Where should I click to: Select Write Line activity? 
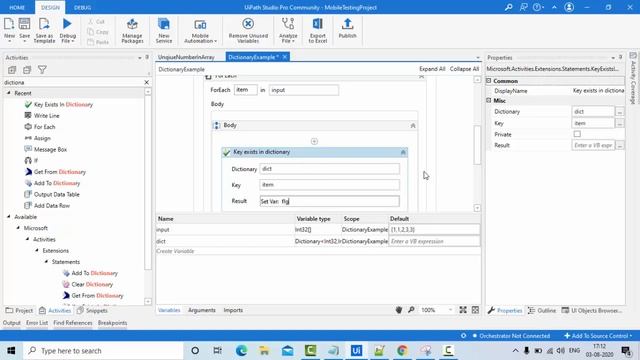42,116
